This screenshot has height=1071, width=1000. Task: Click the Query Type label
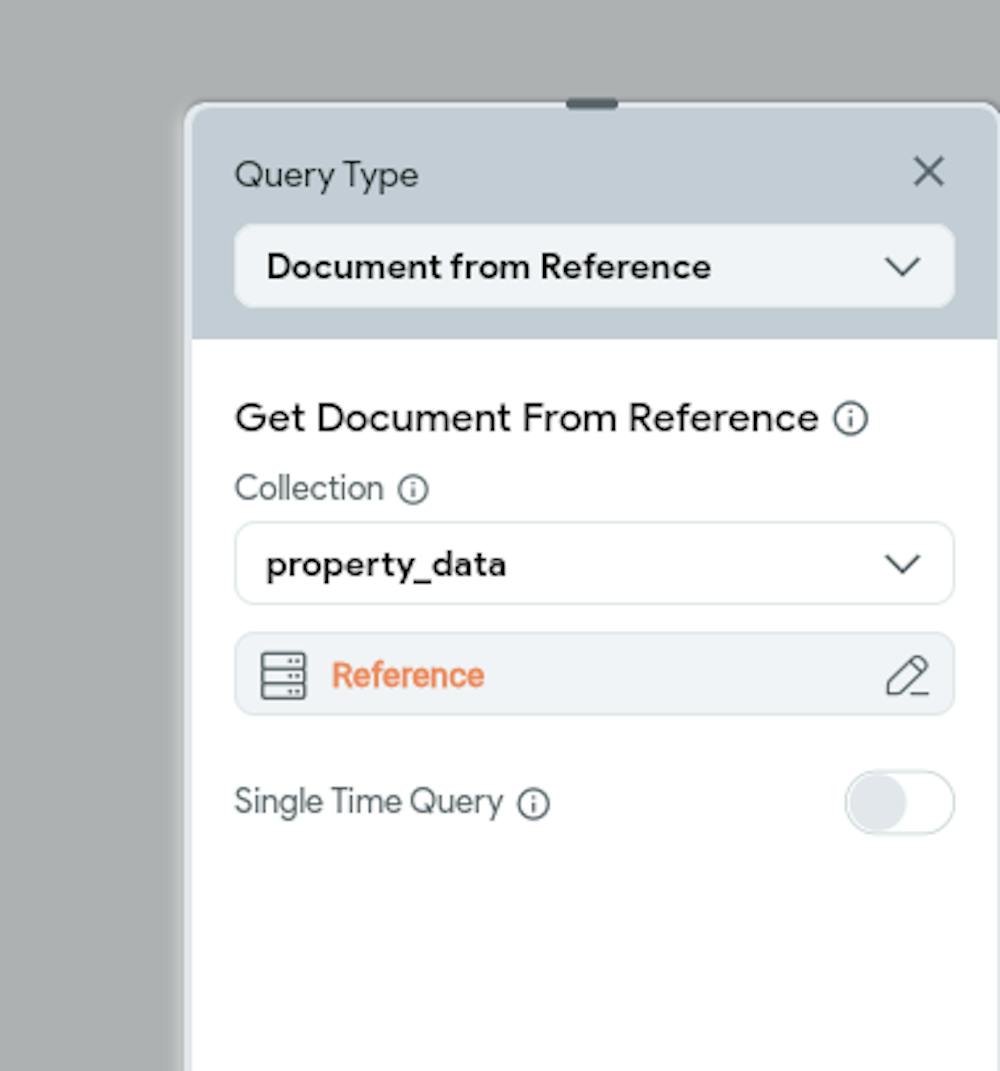[326, 175]
